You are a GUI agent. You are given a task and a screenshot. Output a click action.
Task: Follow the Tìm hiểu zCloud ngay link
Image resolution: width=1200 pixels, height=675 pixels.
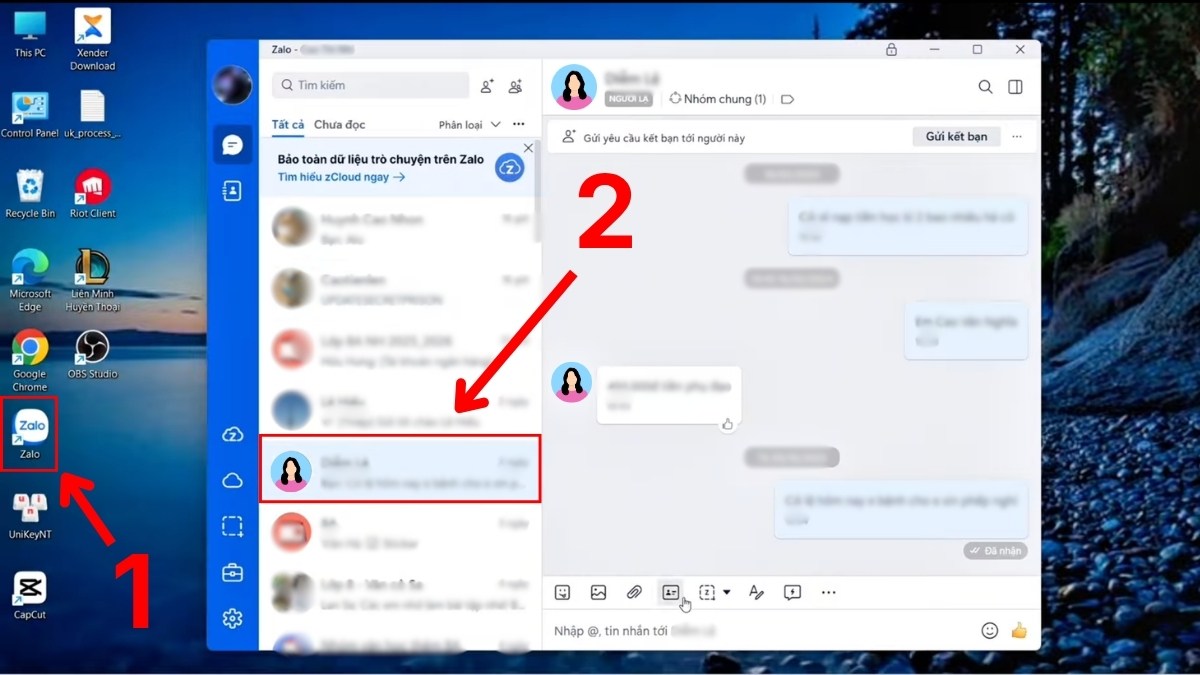coord(341,177)
